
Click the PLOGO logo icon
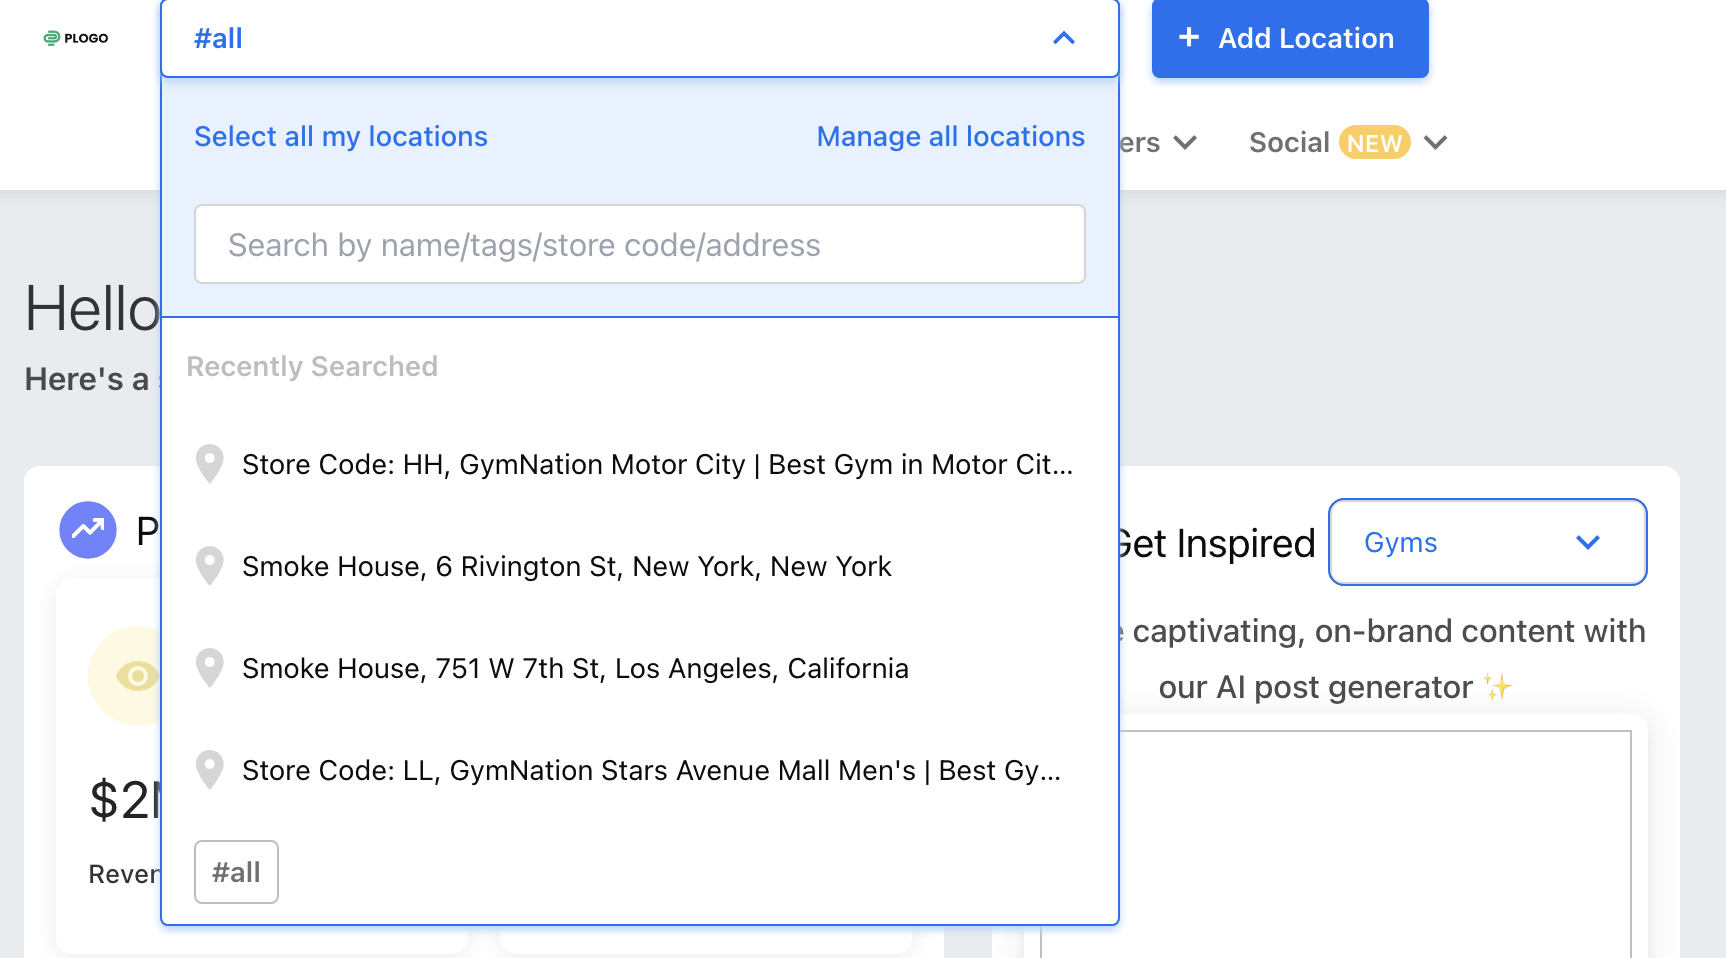pos(52,38)
